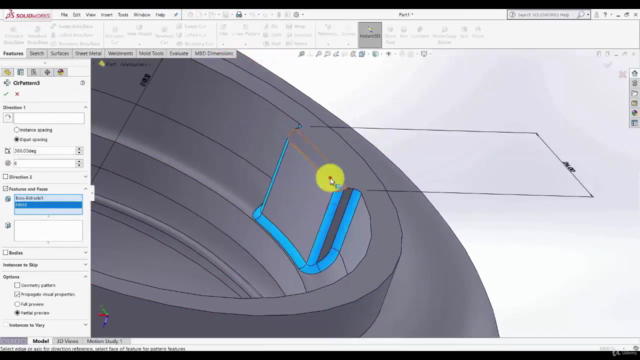Select the Instant3D tool
Image resolution: width=640 pixels, height=360 pixels.
pos(370,34)
